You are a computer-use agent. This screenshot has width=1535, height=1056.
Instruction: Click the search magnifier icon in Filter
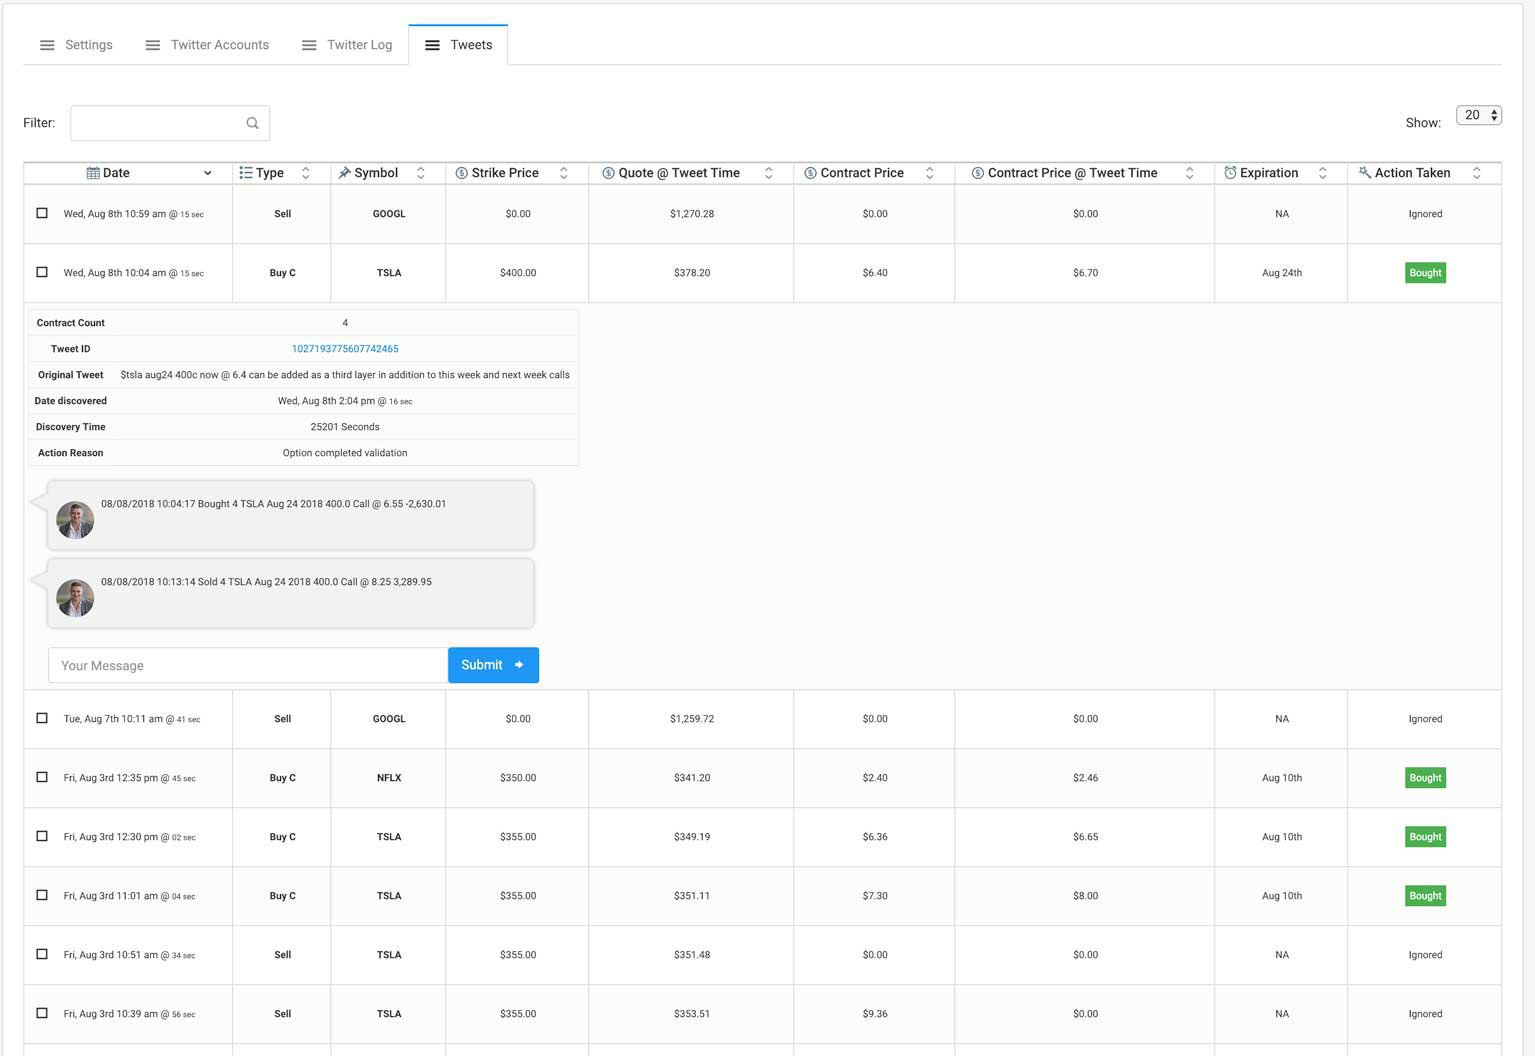click(x=252, y=123)
